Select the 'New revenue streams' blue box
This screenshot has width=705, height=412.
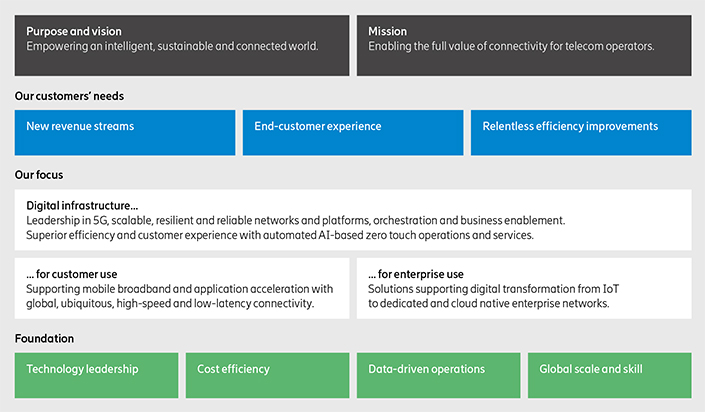125,133
